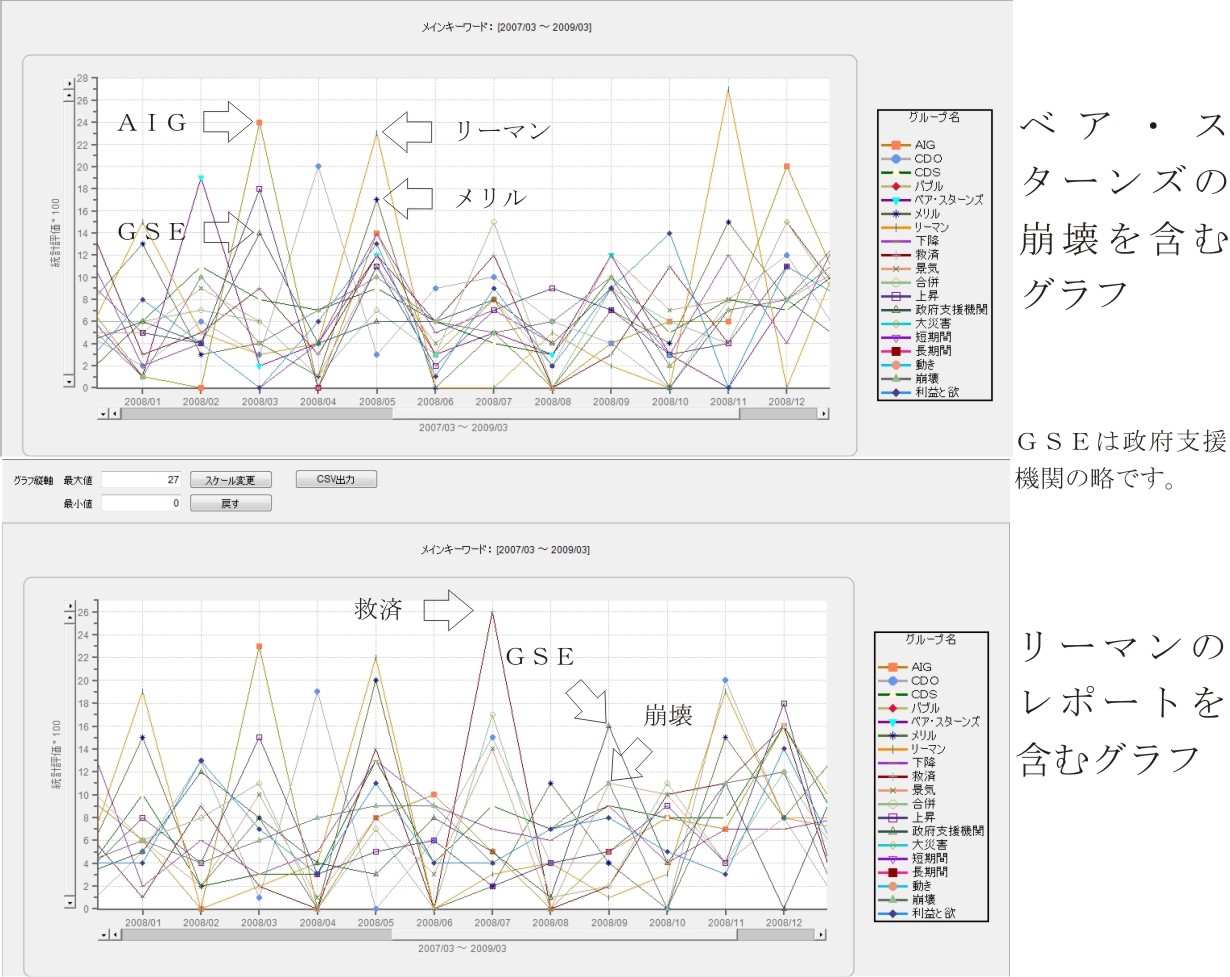Image resolution: width=1230 pixels, height=977 pixels.
Task: Click right arrow of lower chart's horizontal scrollbar
Action: click(821, 934)
